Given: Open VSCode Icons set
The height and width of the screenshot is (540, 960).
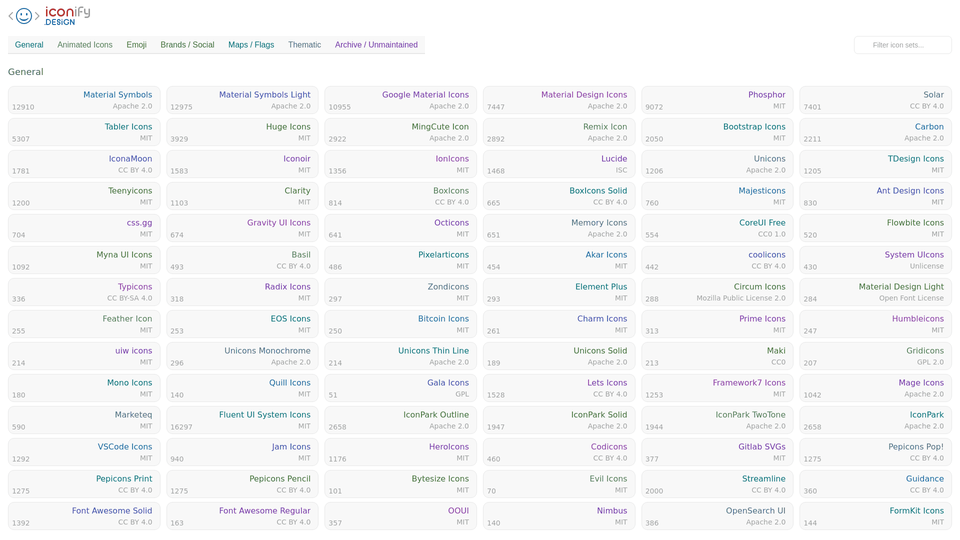Looking at the screenshot, I should (84, 452).
